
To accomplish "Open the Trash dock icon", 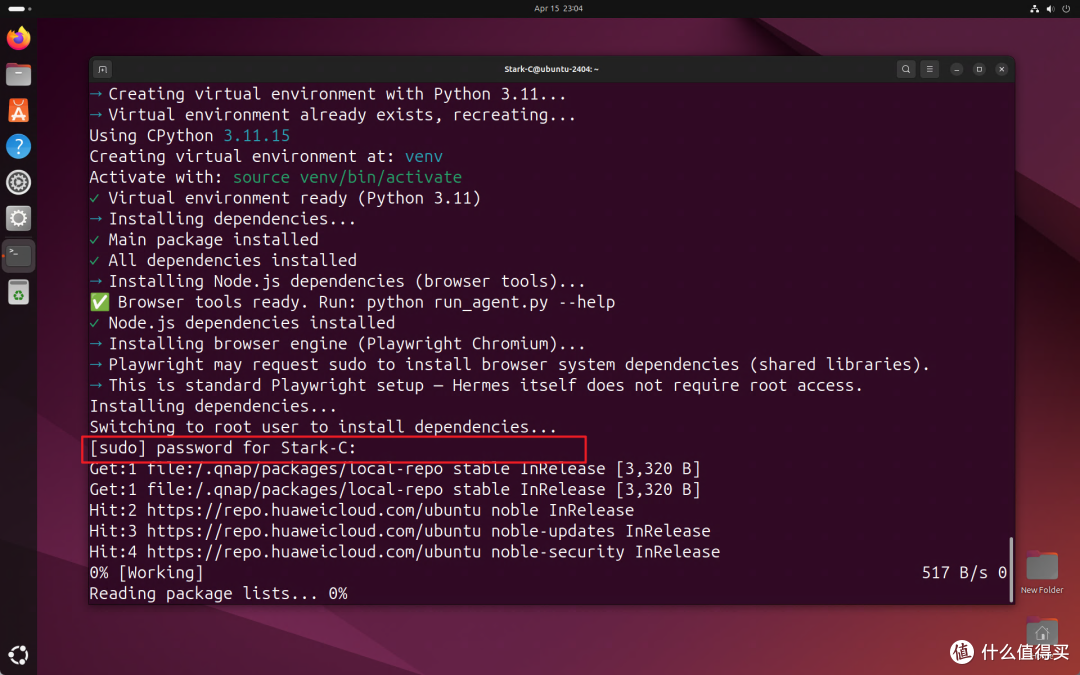I will pos(19,292).
